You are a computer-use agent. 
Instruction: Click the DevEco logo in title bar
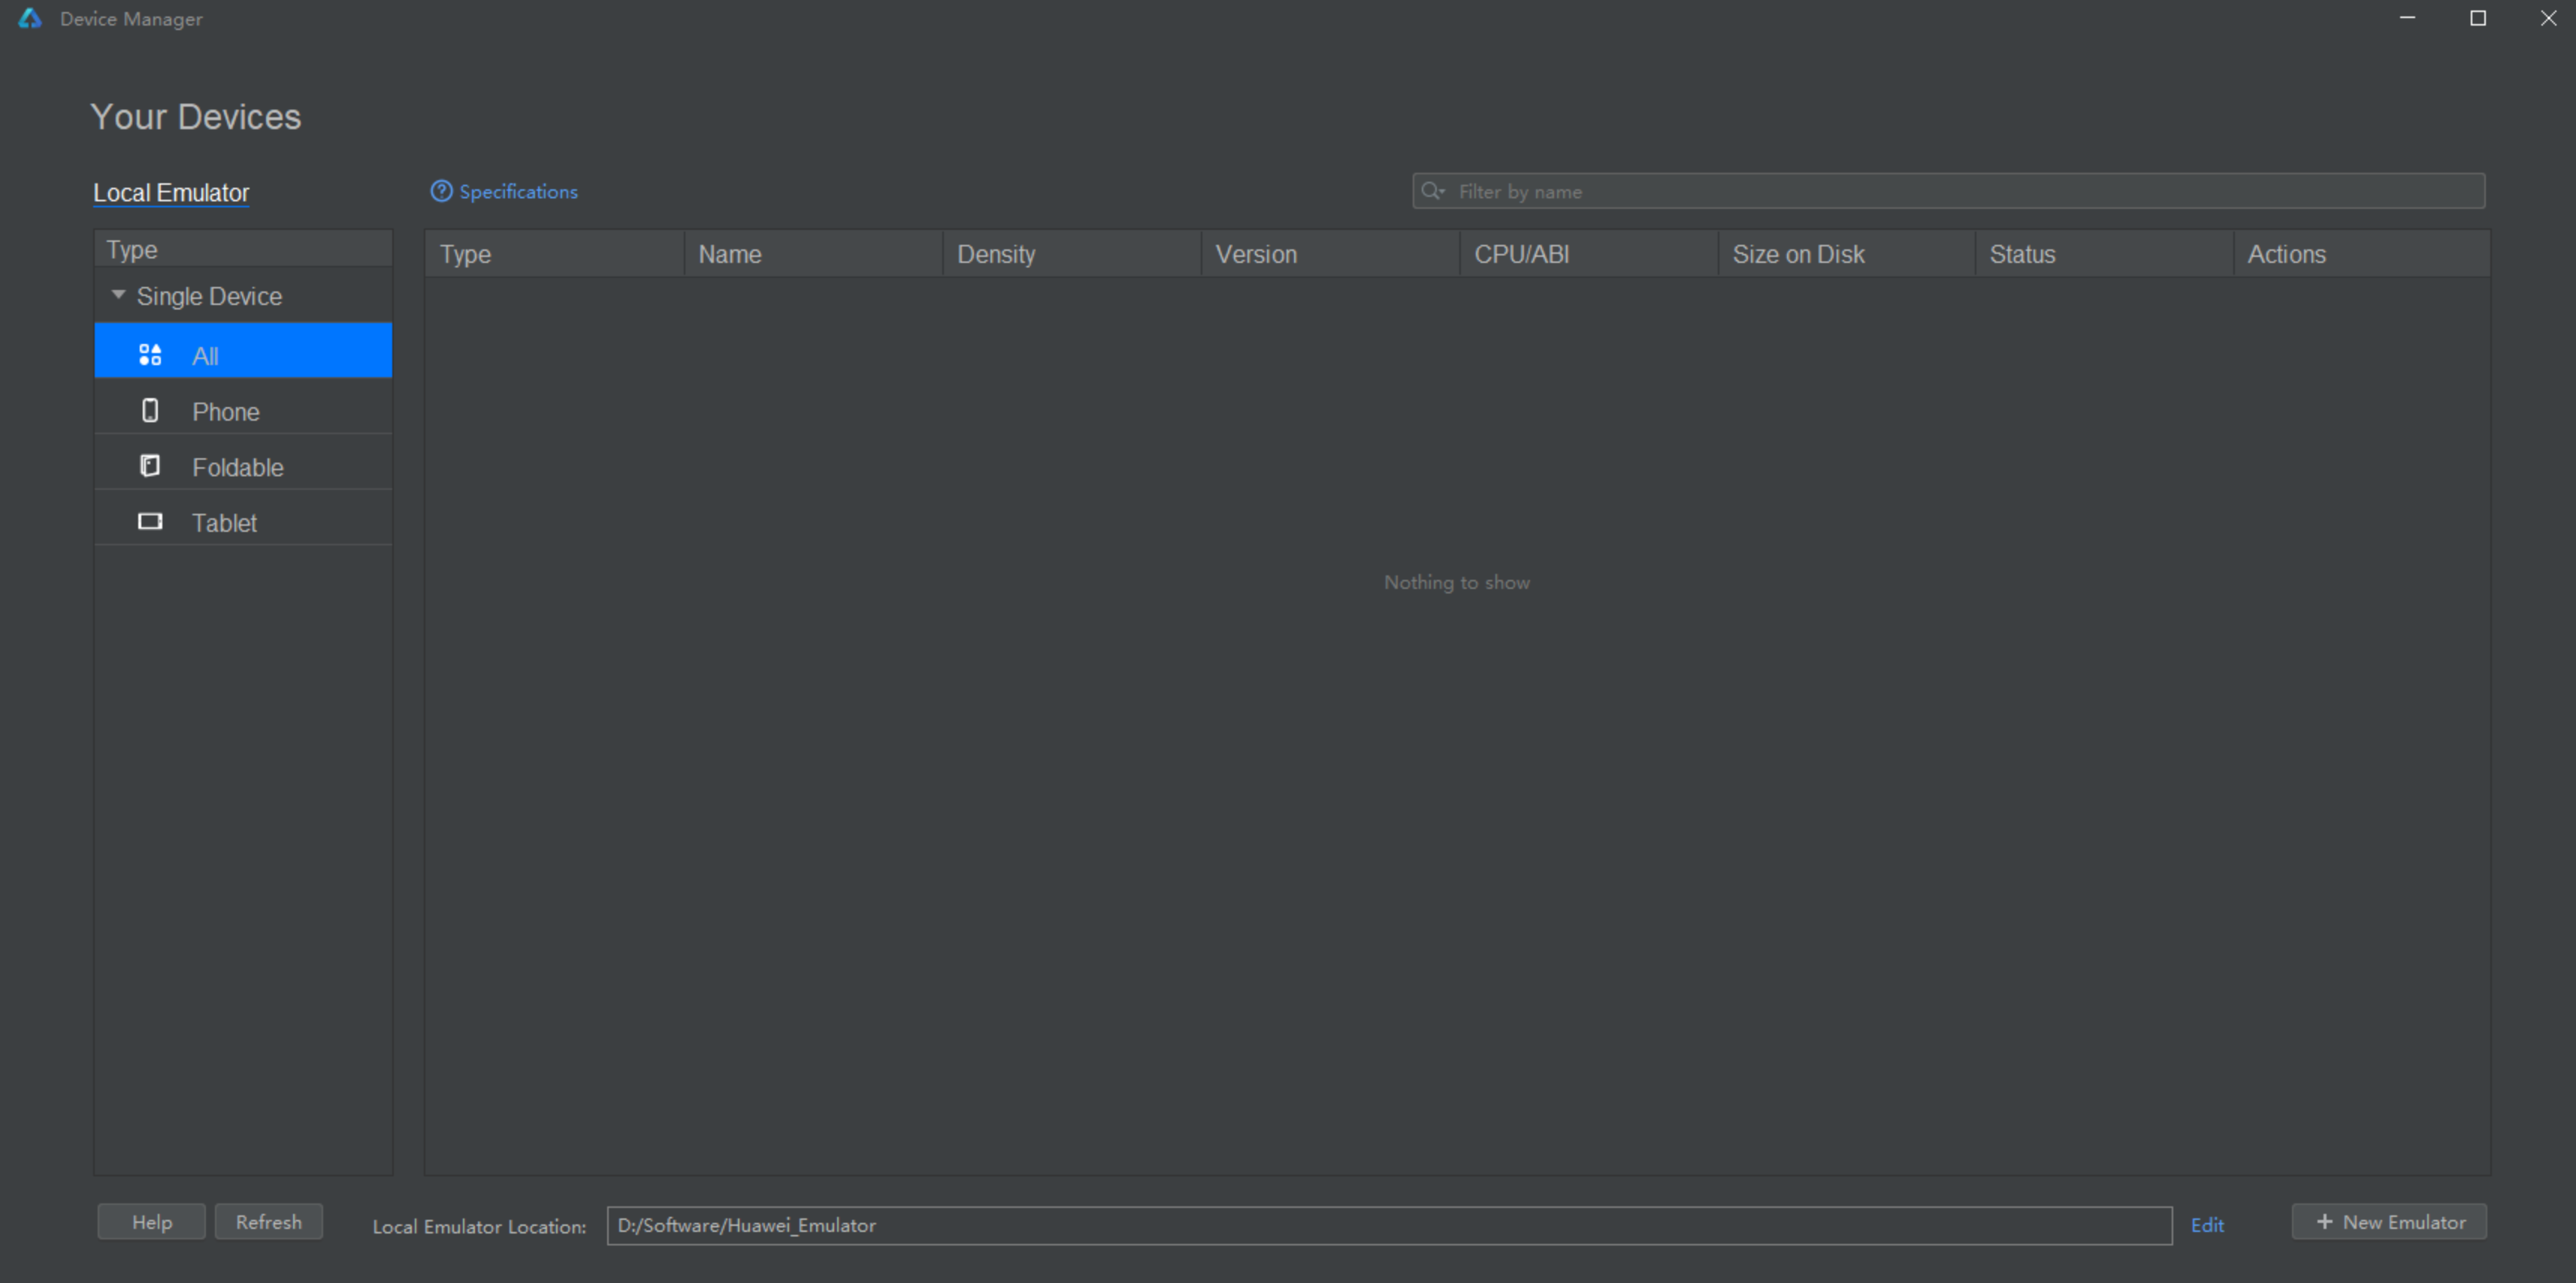(30, 18)
